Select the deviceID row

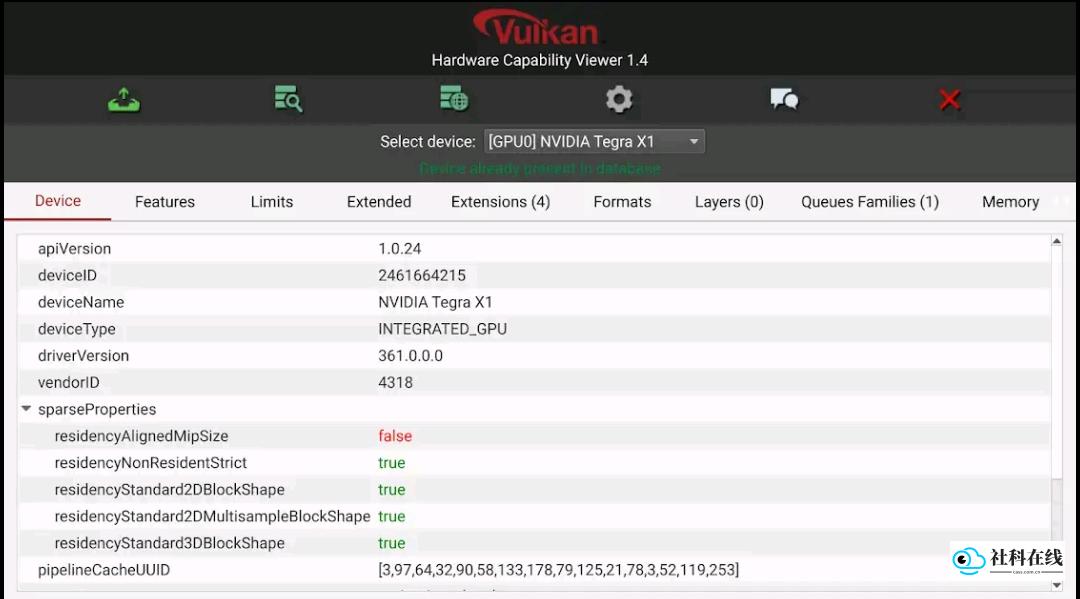point(534,275)
